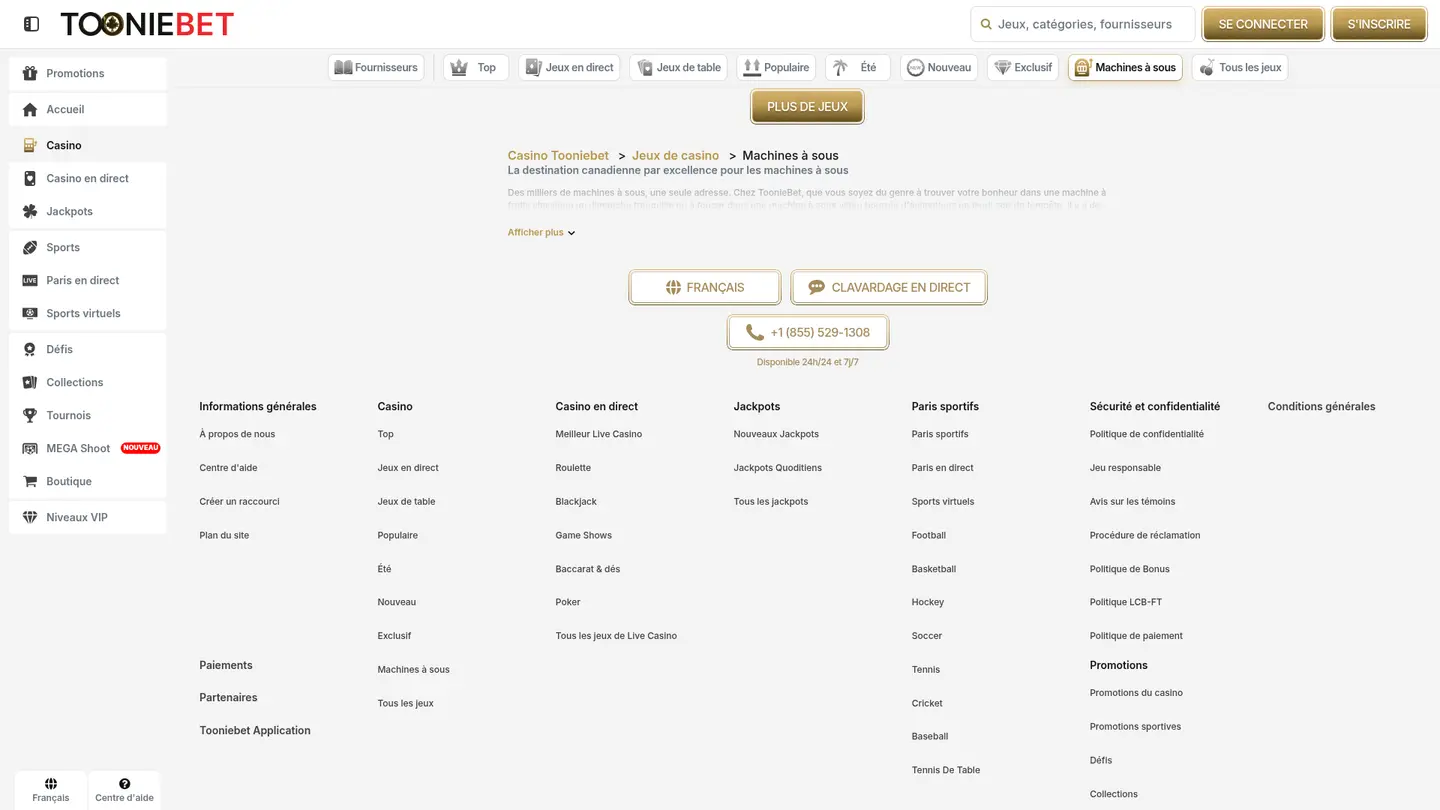Image resolution: width=1440 pixels, height=810 pixels.
Task: Open Casino via the slot icon in sidebar
Action: point(30,145)
